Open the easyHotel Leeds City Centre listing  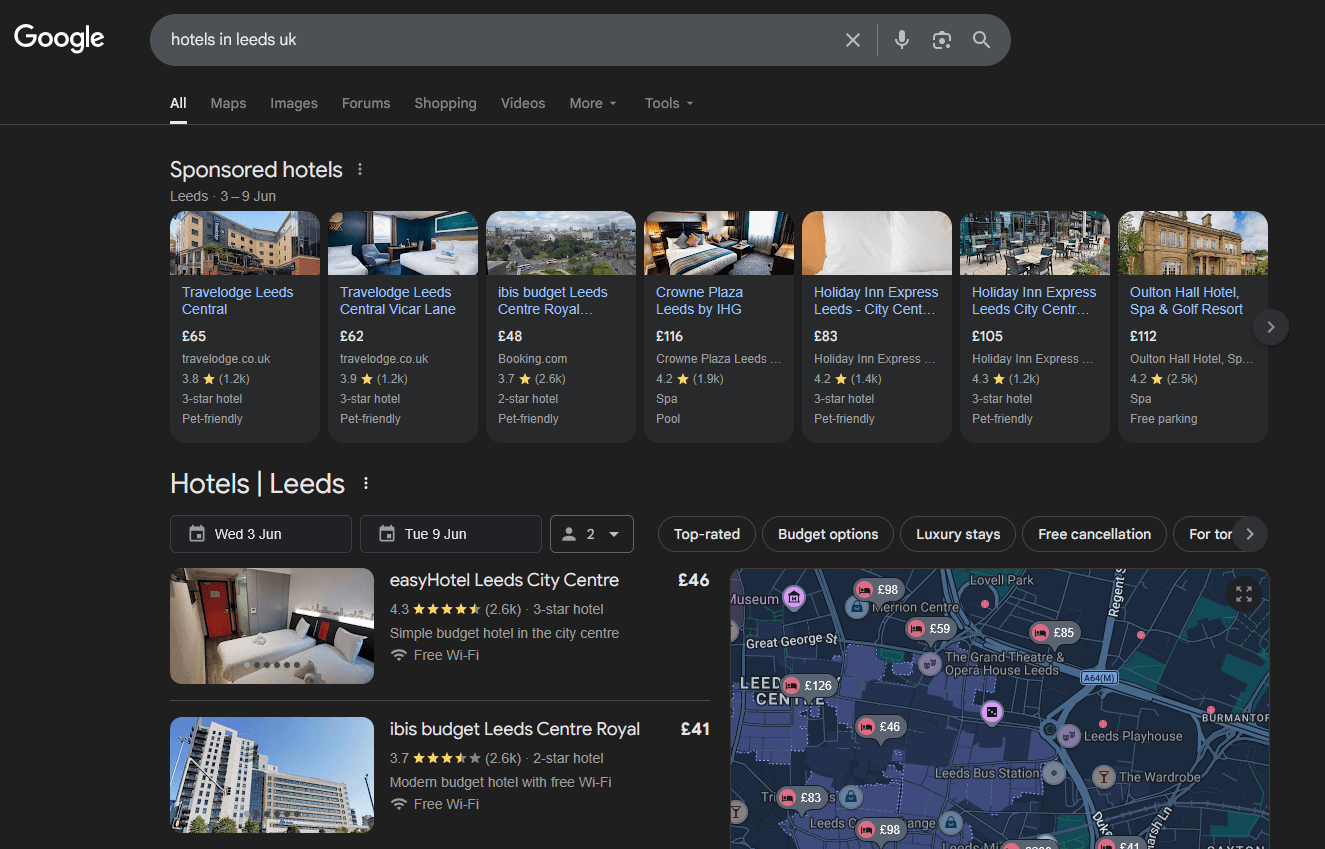(504, 580)
